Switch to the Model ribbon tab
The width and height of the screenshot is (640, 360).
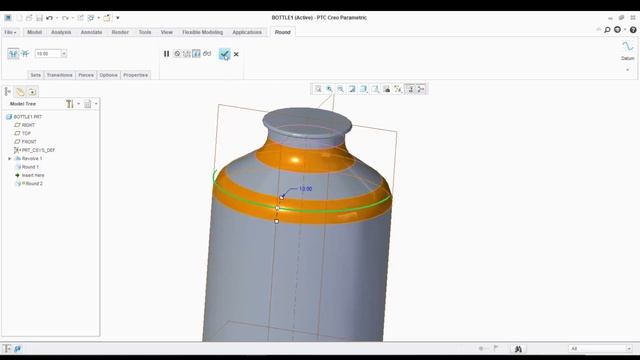coord(34,32)
